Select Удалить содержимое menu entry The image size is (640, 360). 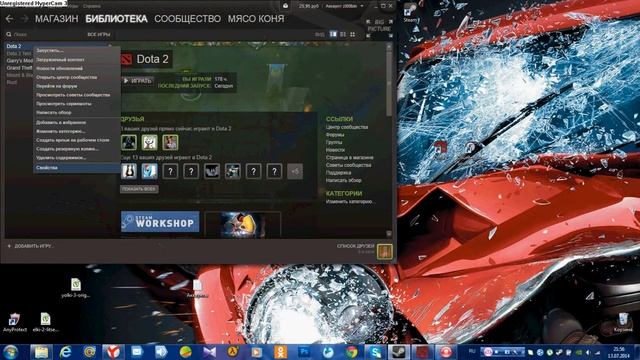coord(77,158)
